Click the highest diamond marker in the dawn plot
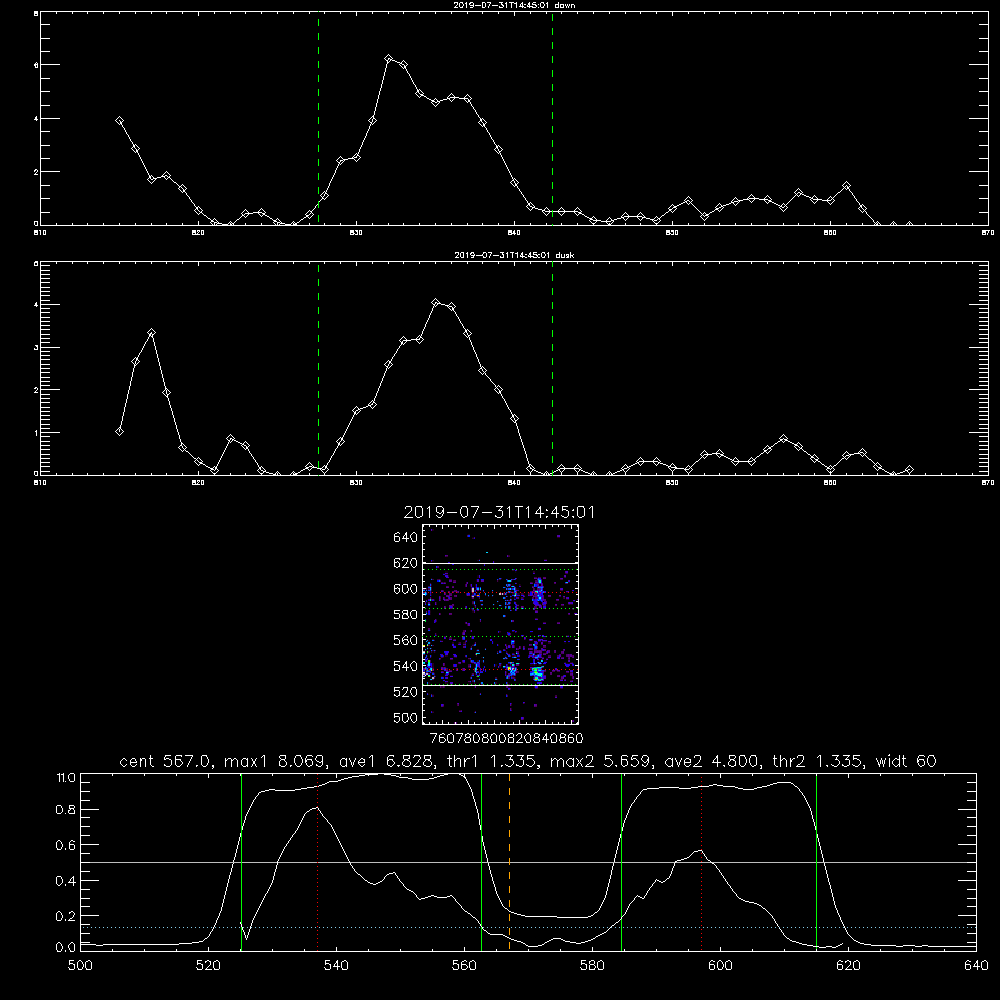This screenshot has height=1000, width=1000. pos(388,59)
